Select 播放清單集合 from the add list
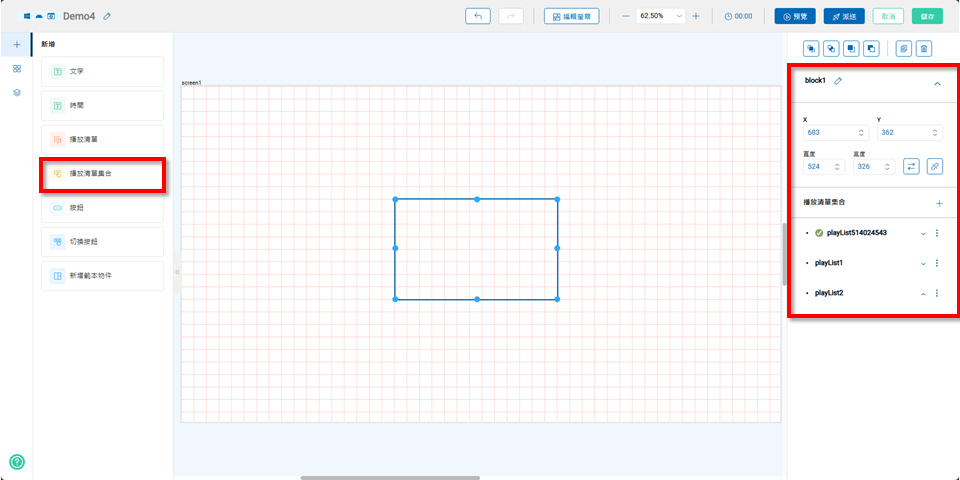960x480 pixels. coord(102,174)
